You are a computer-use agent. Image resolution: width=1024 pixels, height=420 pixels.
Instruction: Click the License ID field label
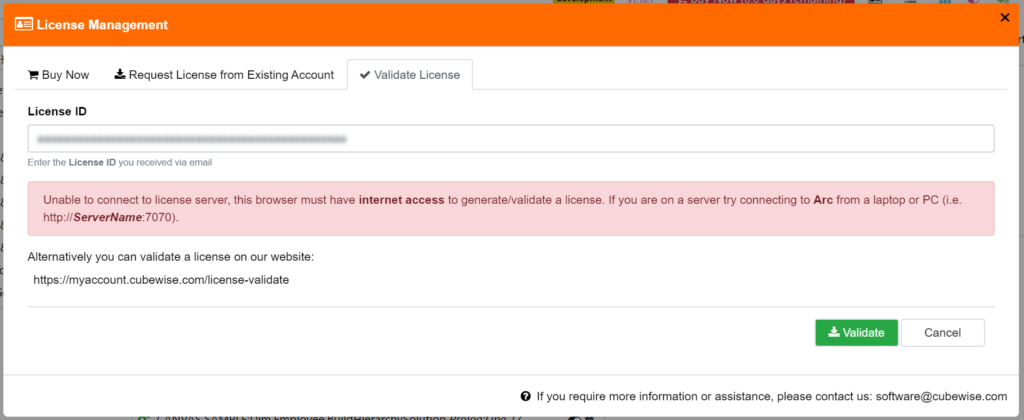tap(57, 112)
